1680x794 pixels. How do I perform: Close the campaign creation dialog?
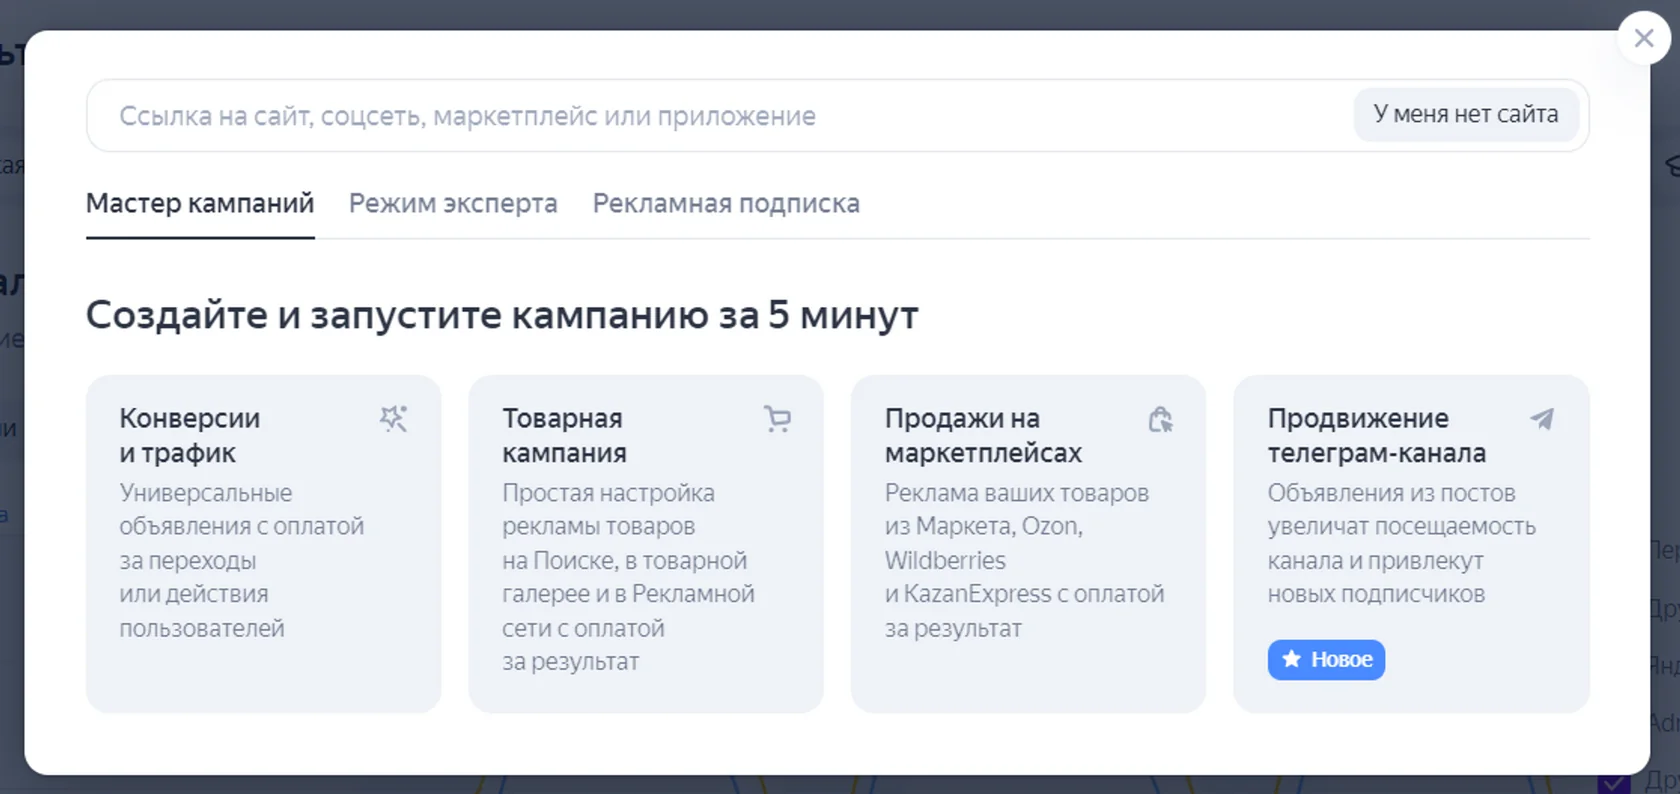(1644, 38)
